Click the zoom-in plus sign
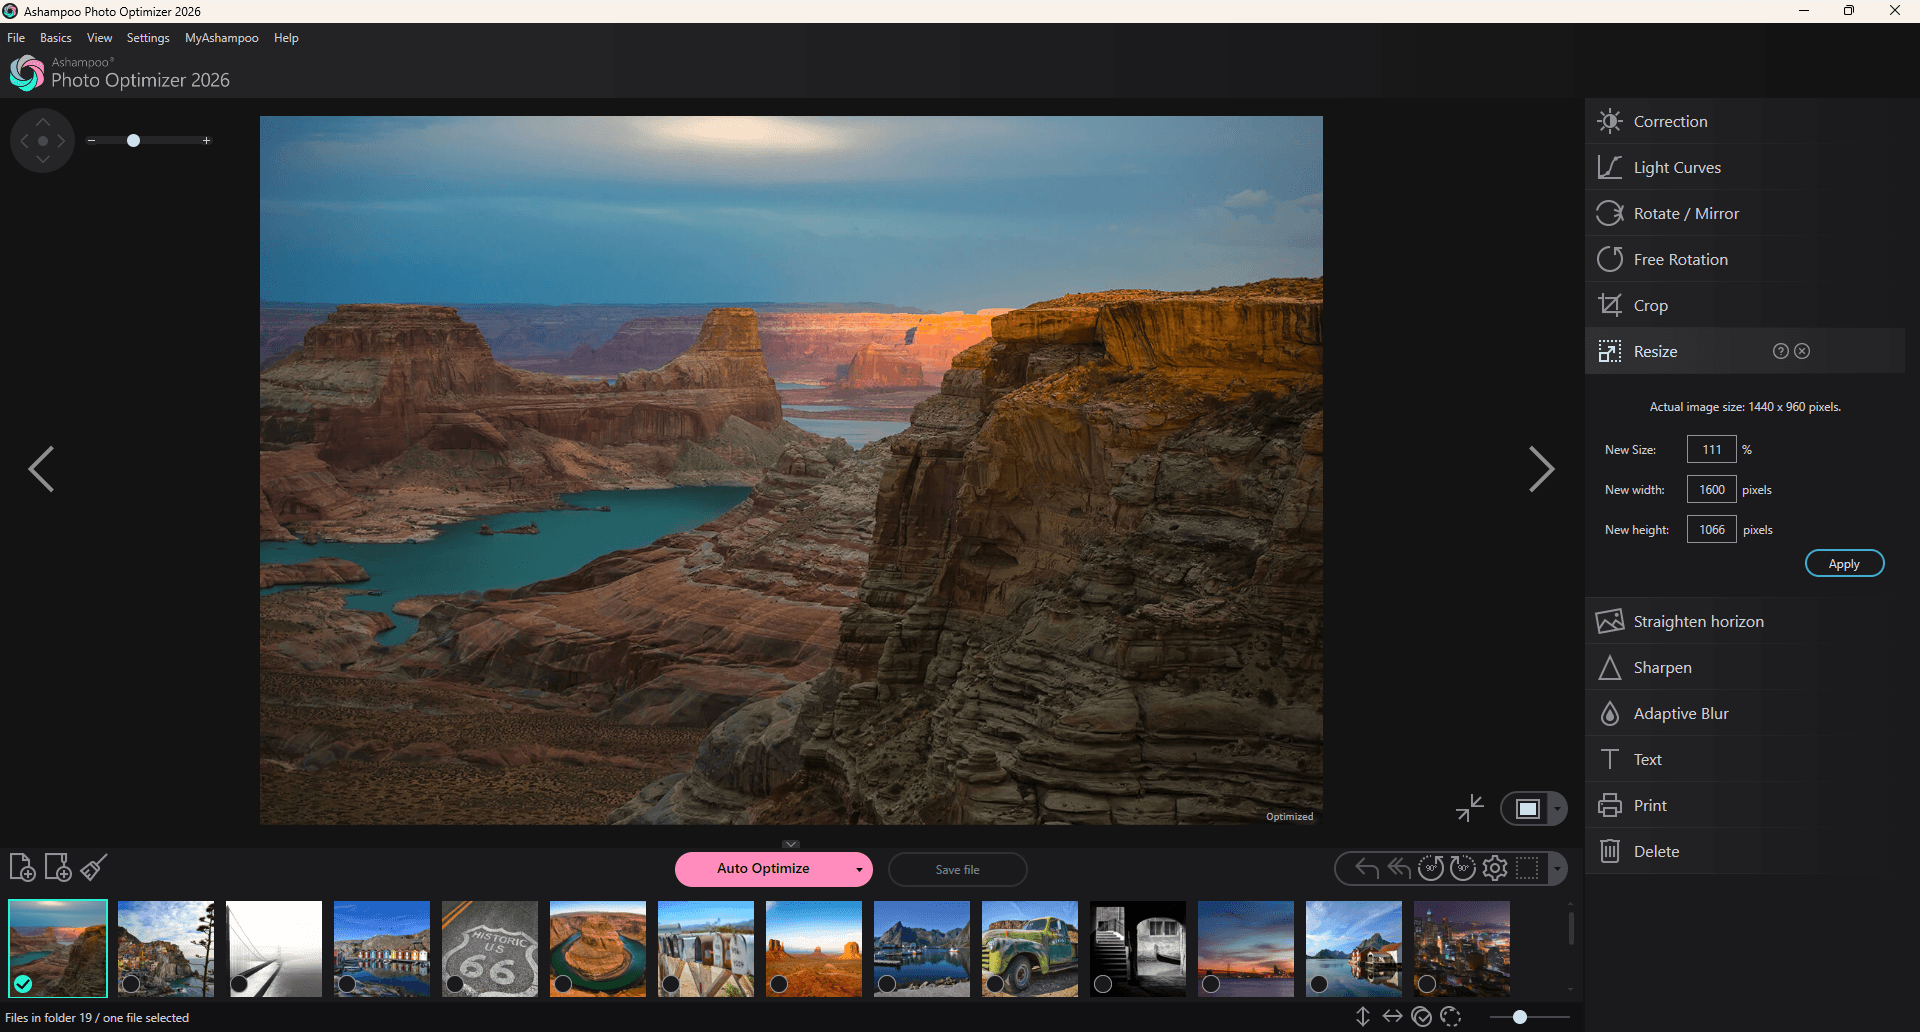This screenshot has width=1920, height=1032. click(207, 141)
